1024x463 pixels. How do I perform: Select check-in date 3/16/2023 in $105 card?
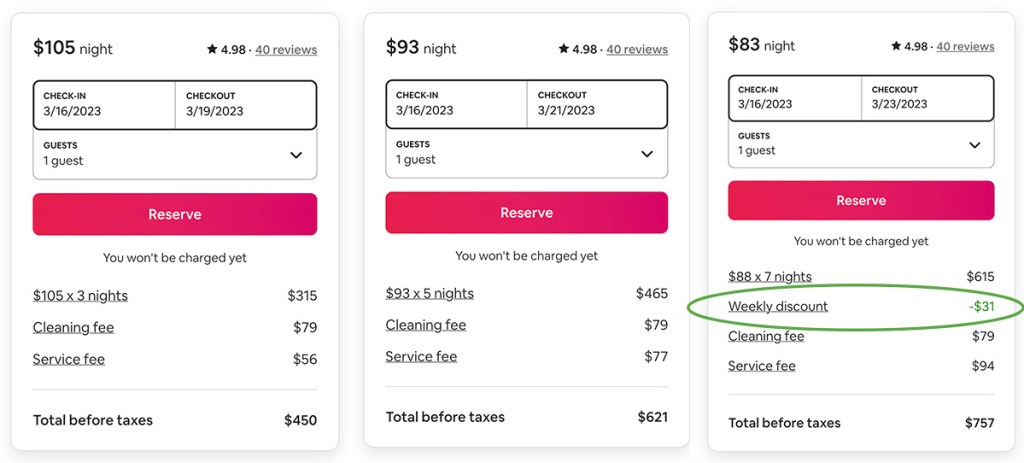point(104,105)
